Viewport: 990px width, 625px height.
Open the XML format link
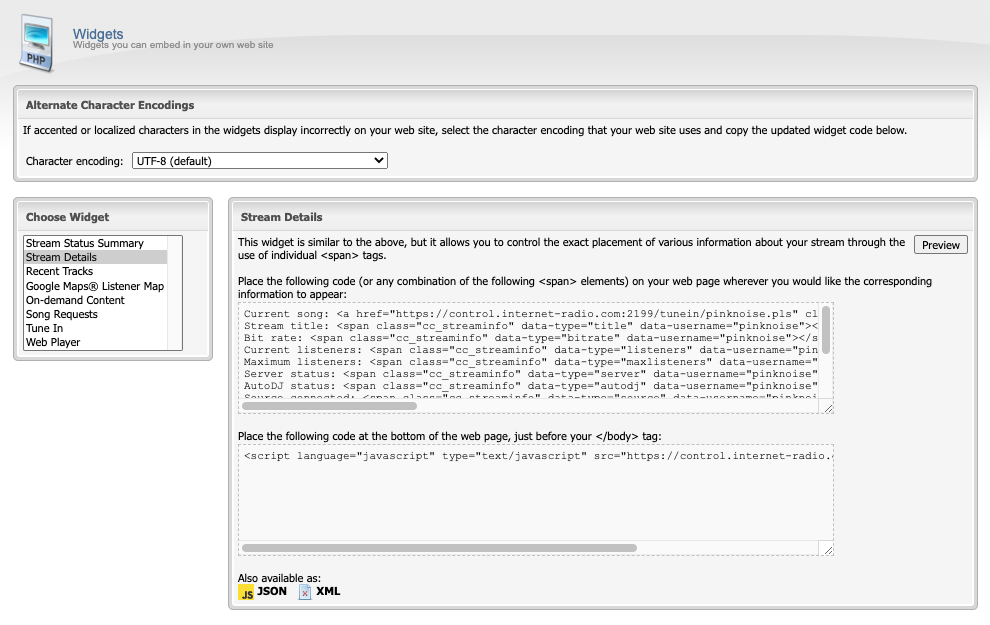click(328, 591)
